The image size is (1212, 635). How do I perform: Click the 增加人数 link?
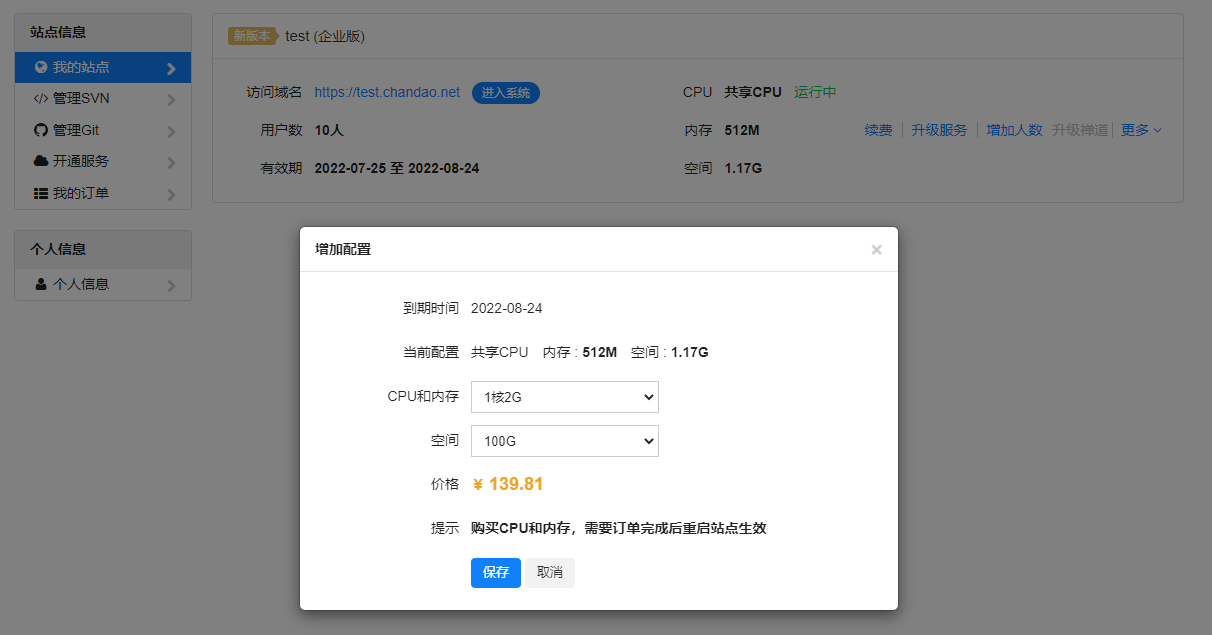[1014, 130]
